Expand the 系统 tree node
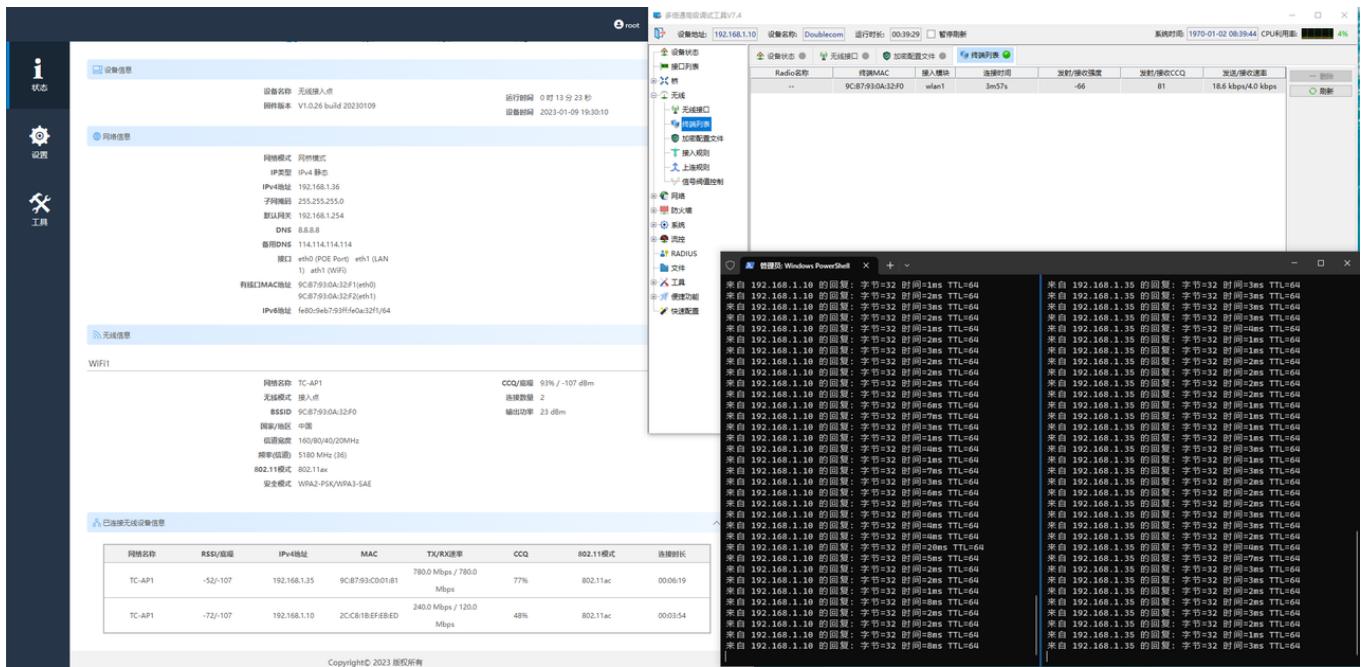 pyautogui.click(x=653, y=225)
